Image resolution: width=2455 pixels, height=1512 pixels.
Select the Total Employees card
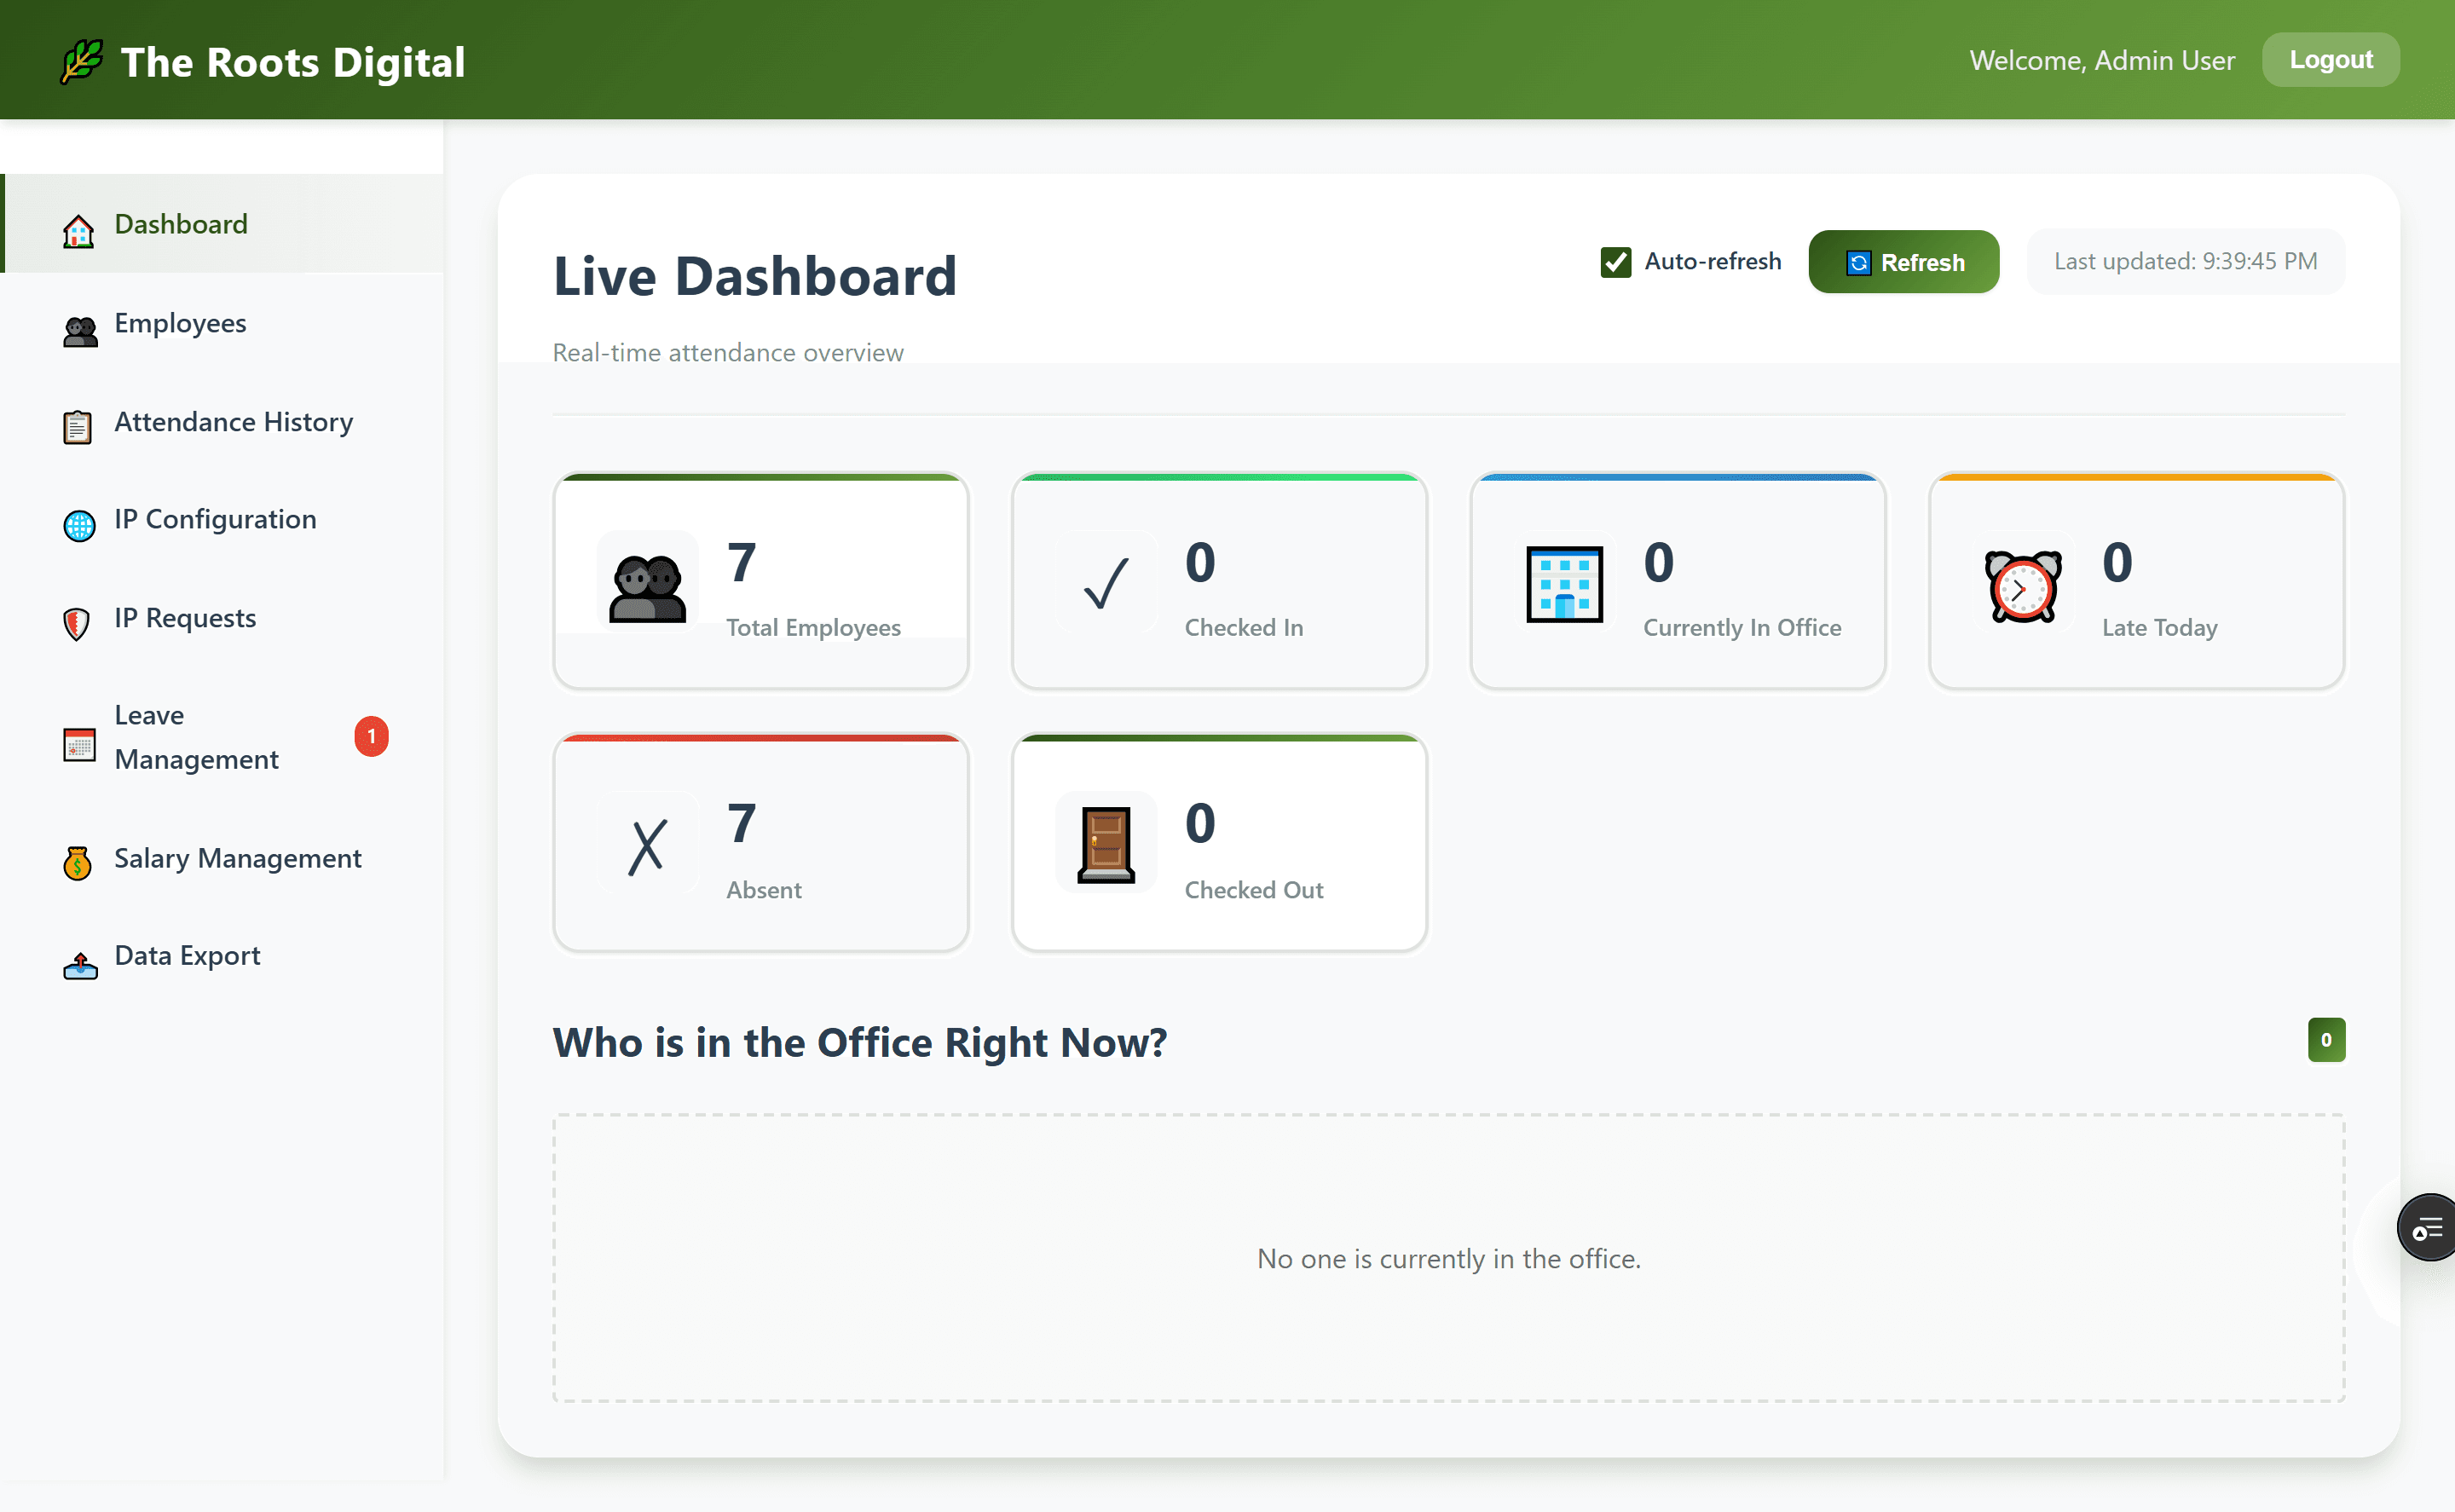(x=761, y=581)
